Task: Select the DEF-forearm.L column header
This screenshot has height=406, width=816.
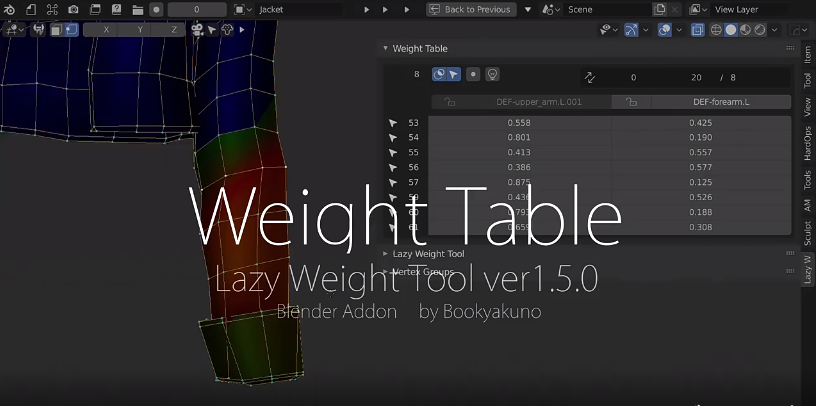Action: 721,102
